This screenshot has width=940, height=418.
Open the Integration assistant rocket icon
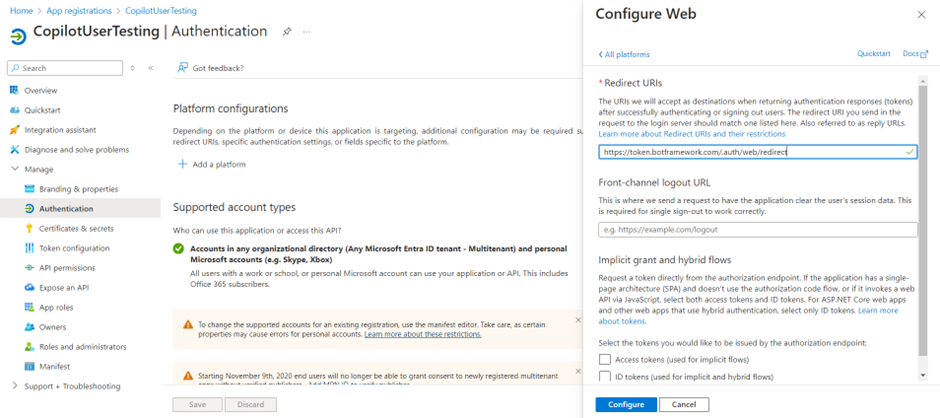coord(14,130)
